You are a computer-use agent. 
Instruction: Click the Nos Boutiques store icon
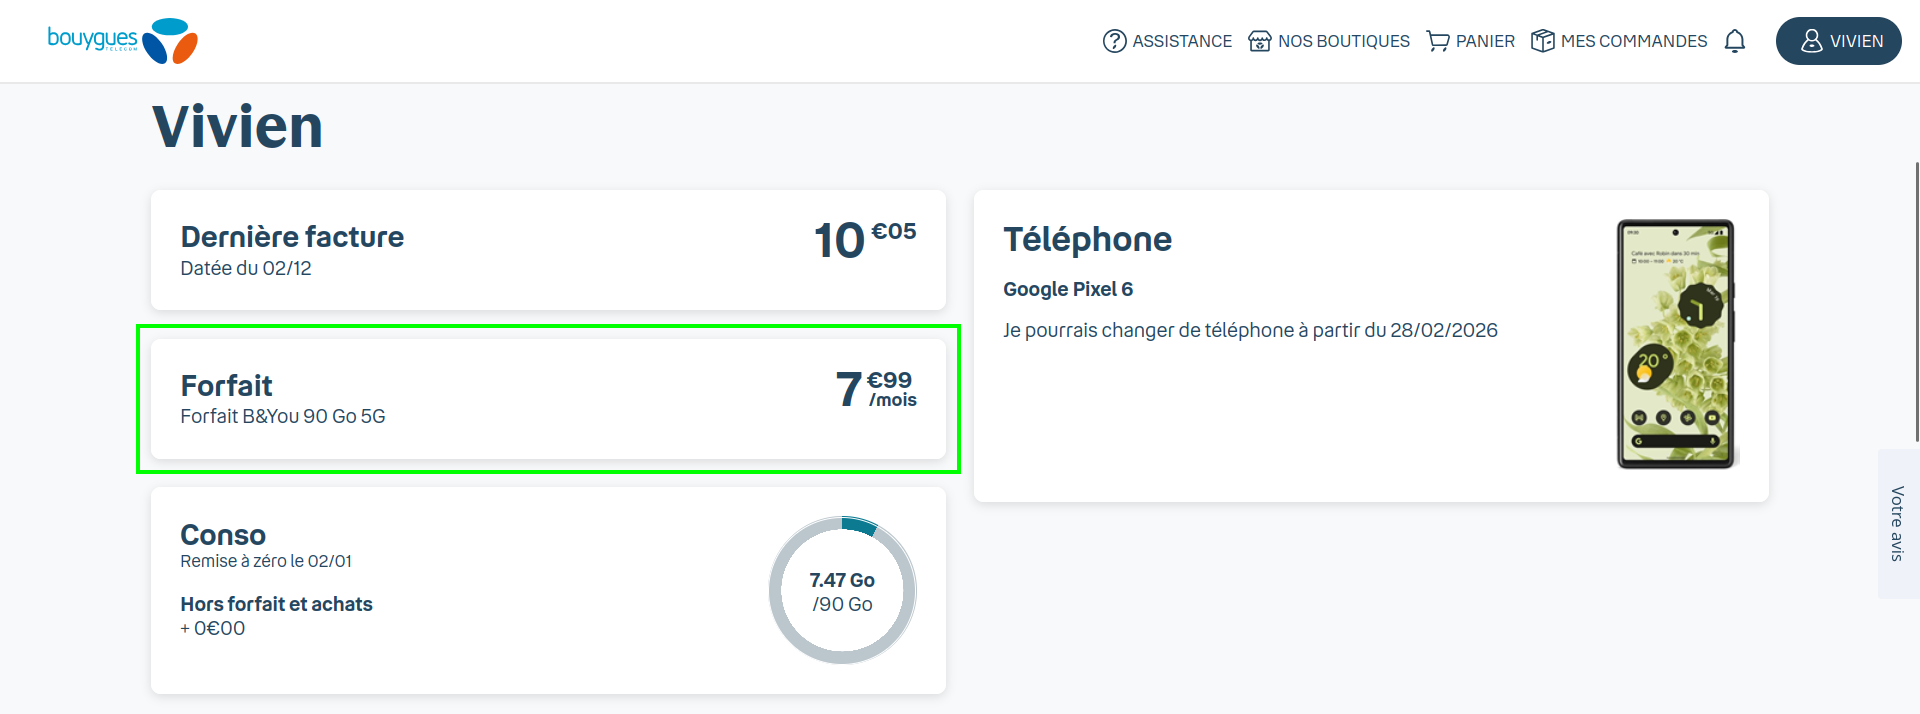click(x=1260, y=41)
